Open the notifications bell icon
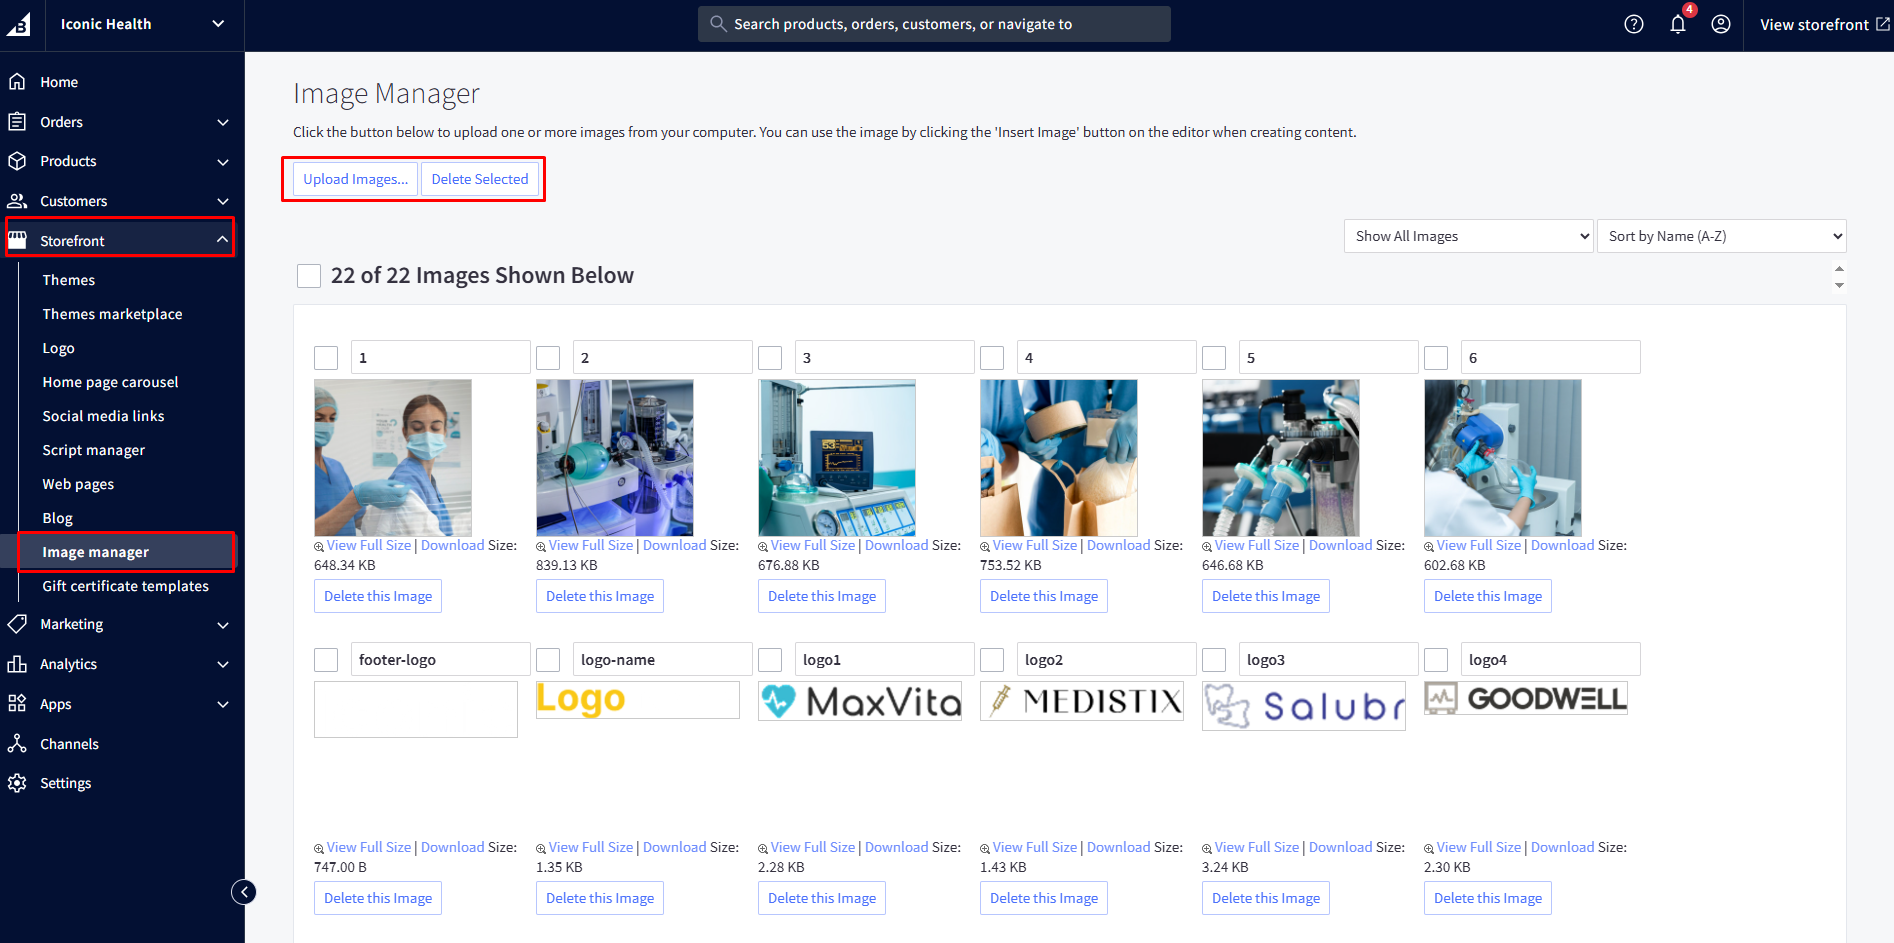Screen dimensions: 1894x943 [x=1677, y=24]
